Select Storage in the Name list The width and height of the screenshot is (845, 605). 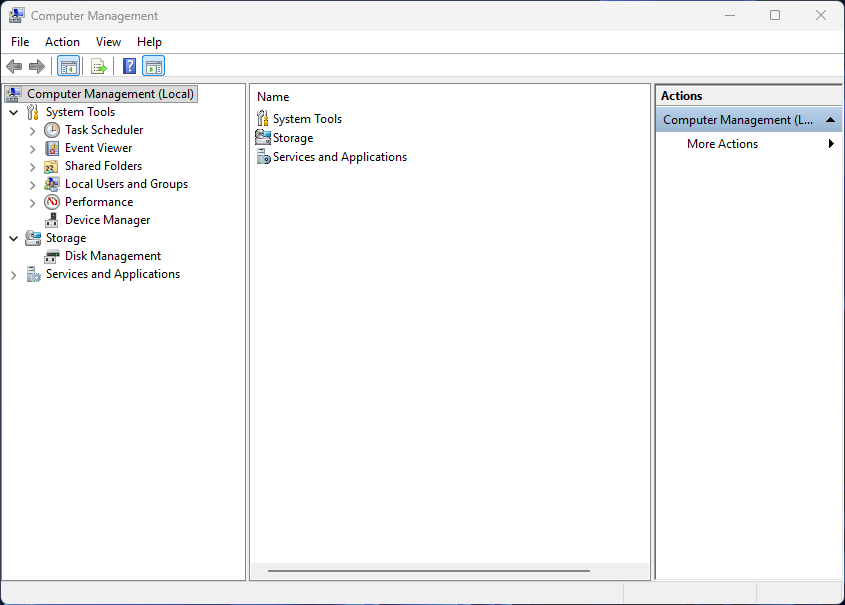click(292, 137)
